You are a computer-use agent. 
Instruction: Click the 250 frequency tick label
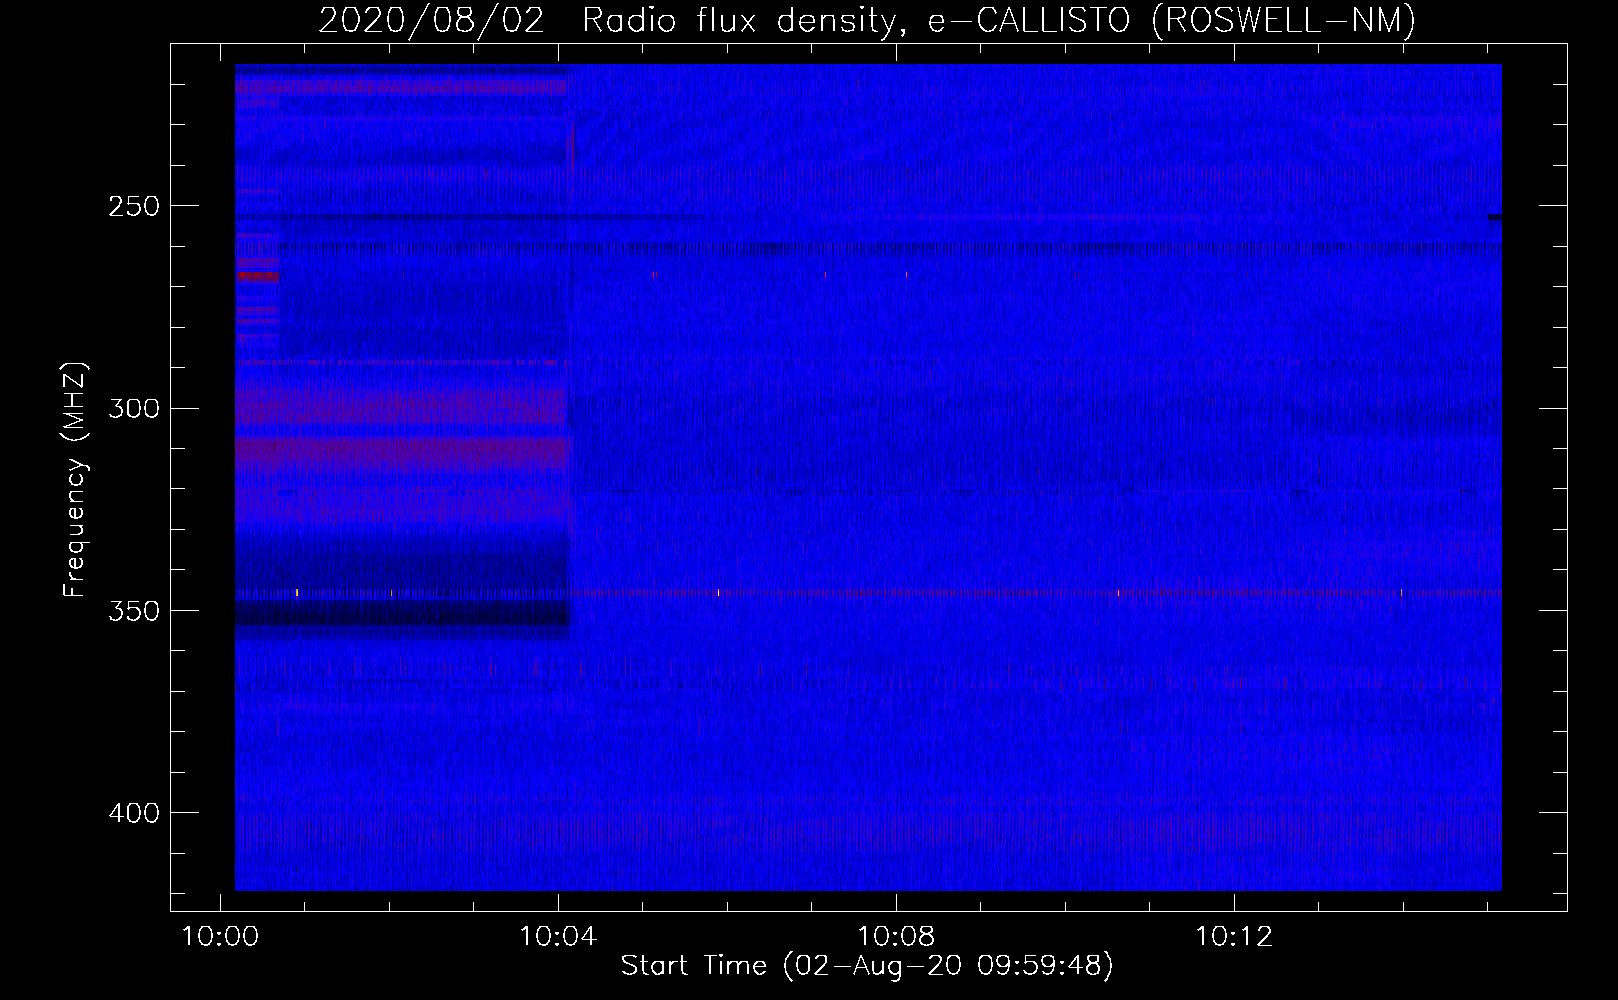point(134,206)
